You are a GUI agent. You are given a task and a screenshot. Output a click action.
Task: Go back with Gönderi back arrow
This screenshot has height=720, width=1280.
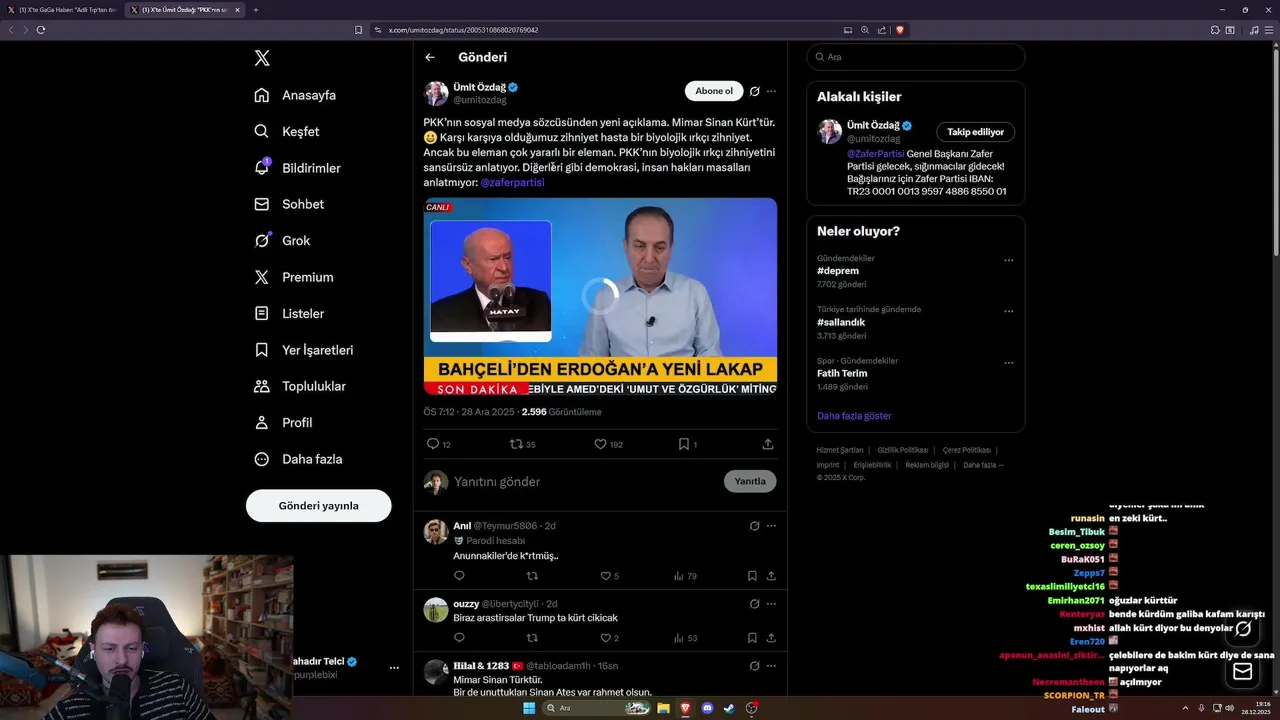click(430, 57)
